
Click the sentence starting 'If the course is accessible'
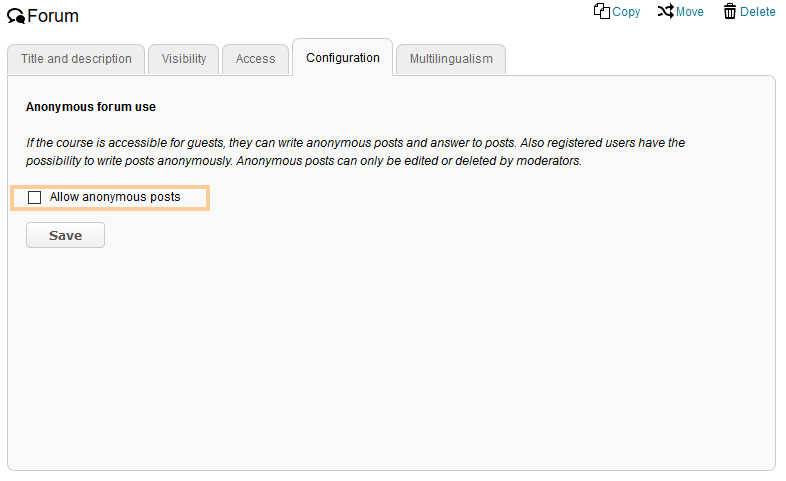300,143
